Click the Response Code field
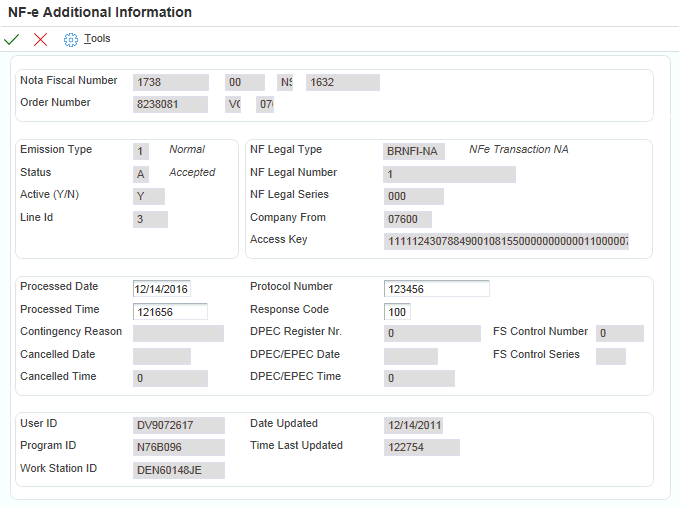Viewport: 679px width, 507px height. (397, 311)
